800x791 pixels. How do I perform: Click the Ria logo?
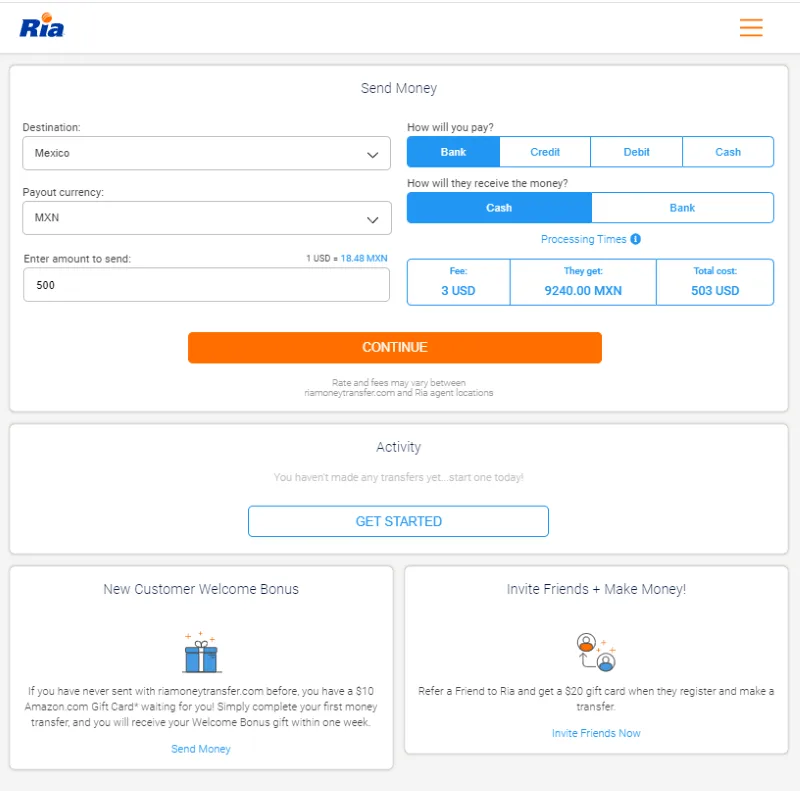pos(39,27)
